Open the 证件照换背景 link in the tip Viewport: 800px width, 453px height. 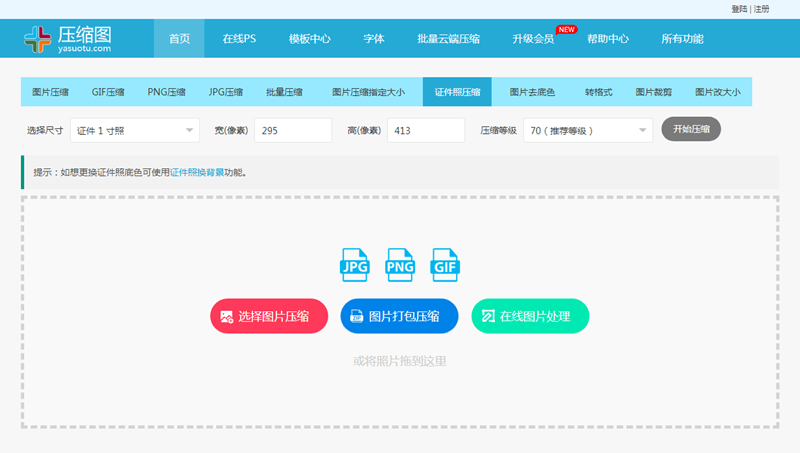[197, 172]
